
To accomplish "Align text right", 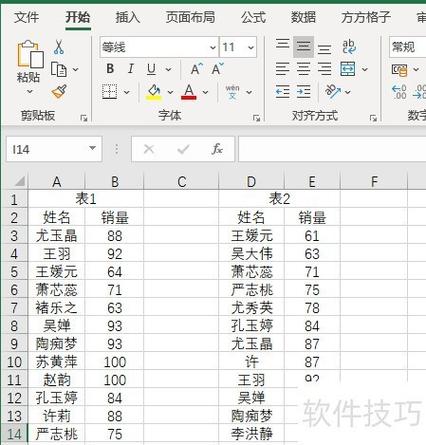I will [324, 69].
